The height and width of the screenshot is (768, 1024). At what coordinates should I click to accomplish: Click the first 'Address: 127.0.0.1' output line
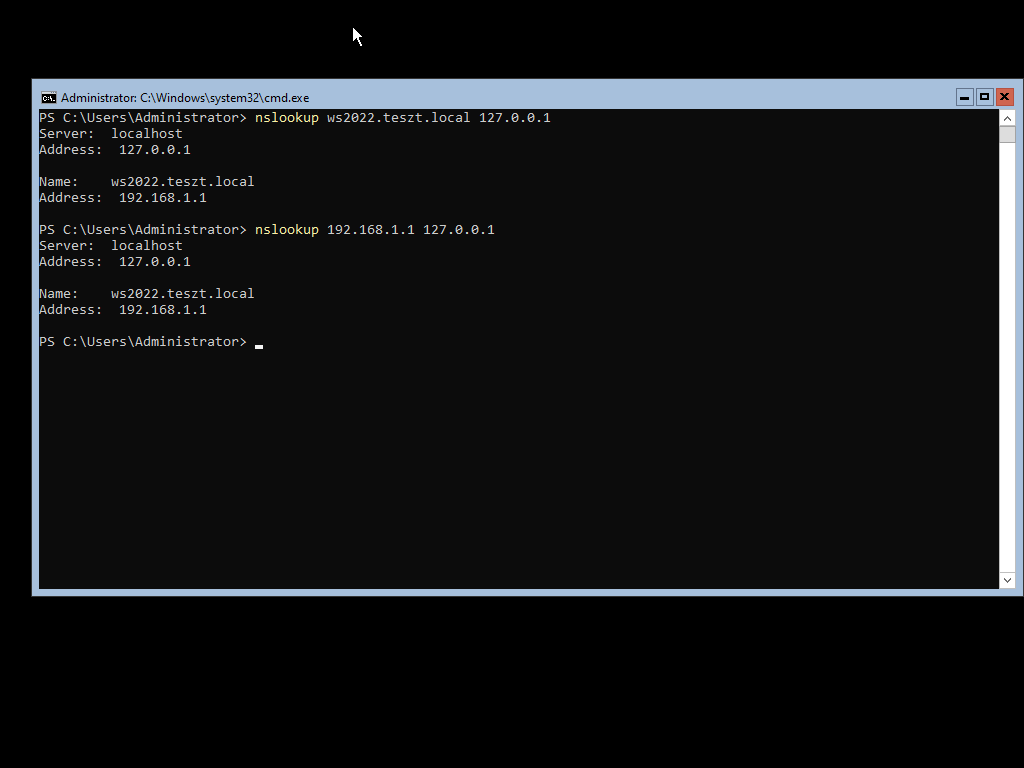(x=115, y=150)
